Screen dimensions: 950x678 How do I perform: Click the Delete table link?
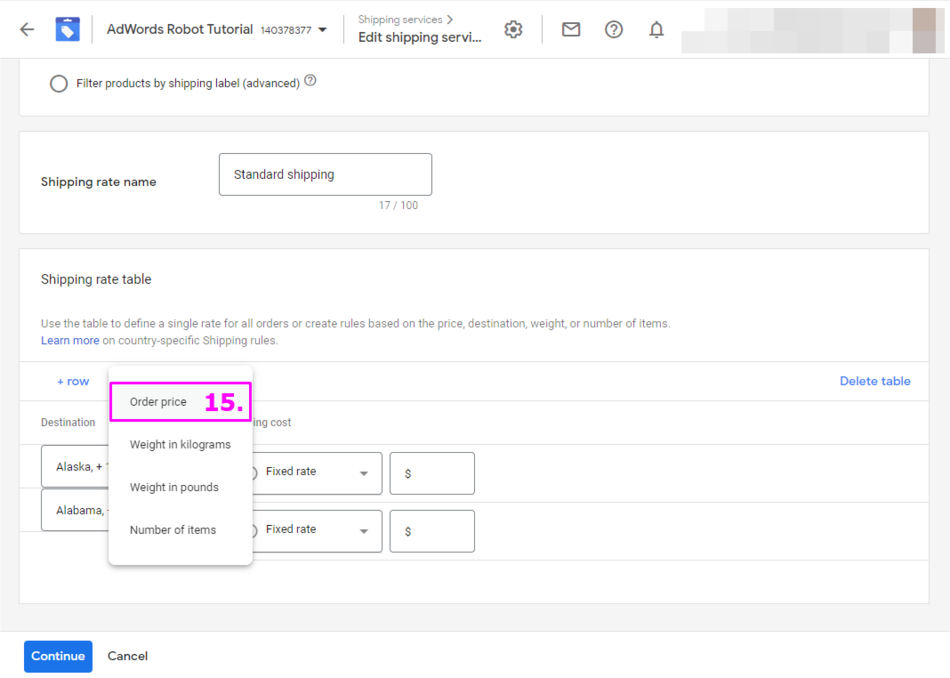(874, 381)
